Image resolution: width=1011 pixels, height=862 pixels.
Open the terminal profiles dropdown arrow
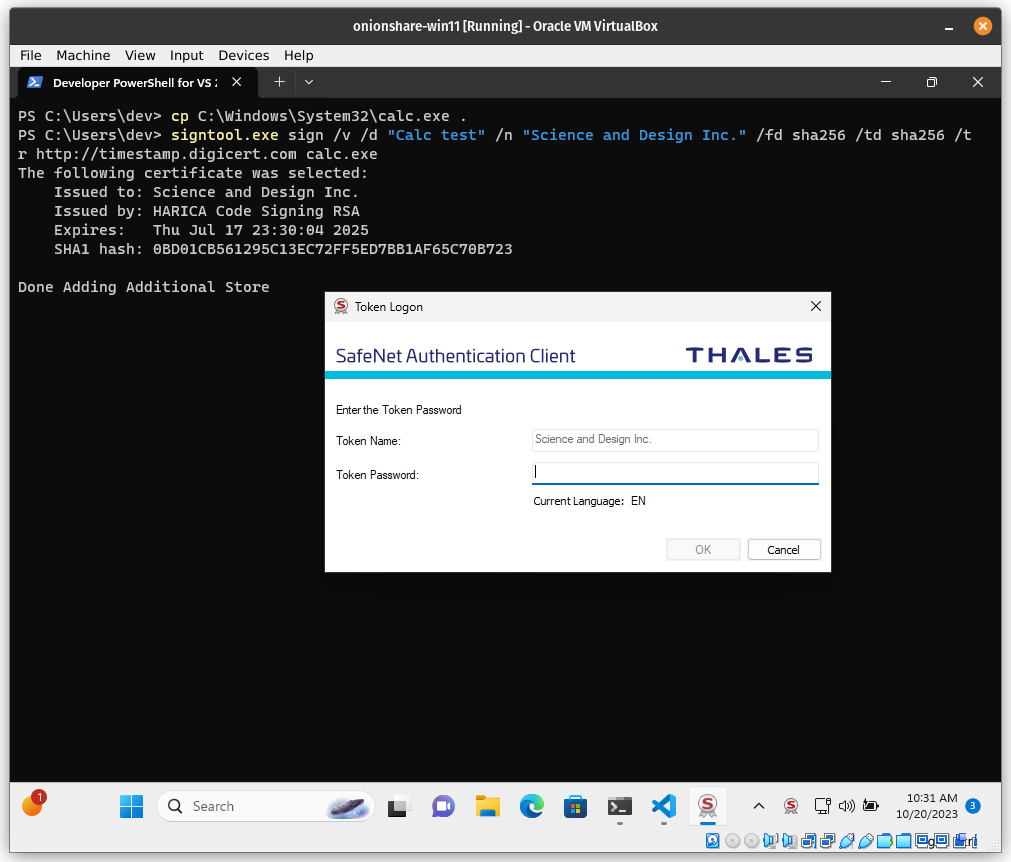309,82
